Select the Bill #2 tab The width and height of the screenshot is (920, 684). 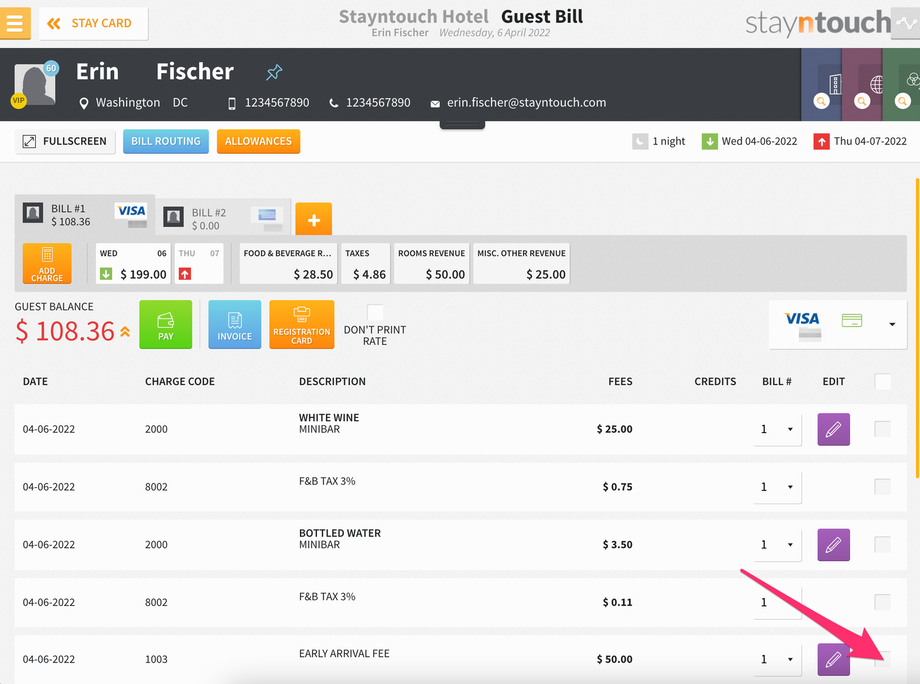pyautogui.click(x=224, y=218)
